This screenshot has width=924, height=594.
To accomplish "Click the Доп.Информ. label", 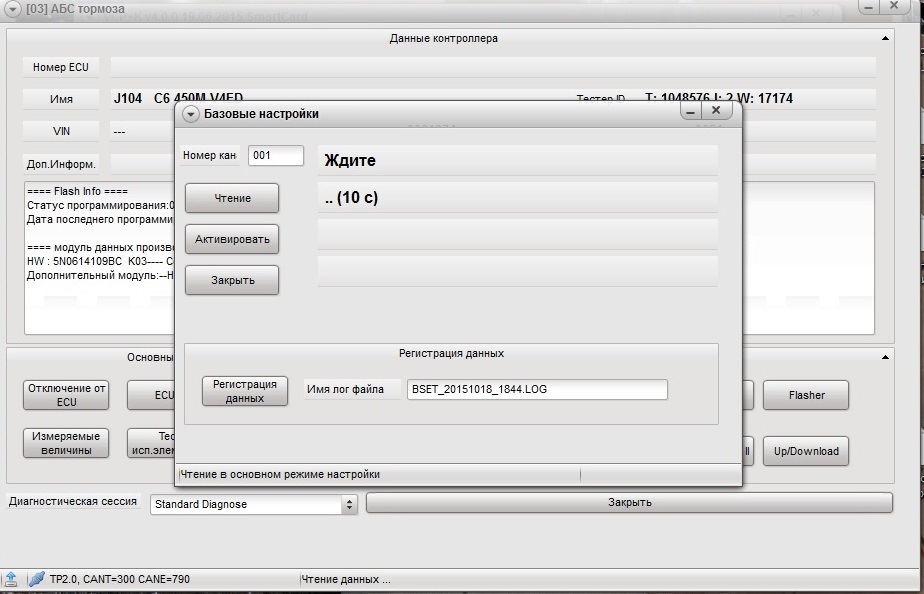I will click(x=61, y=164).
